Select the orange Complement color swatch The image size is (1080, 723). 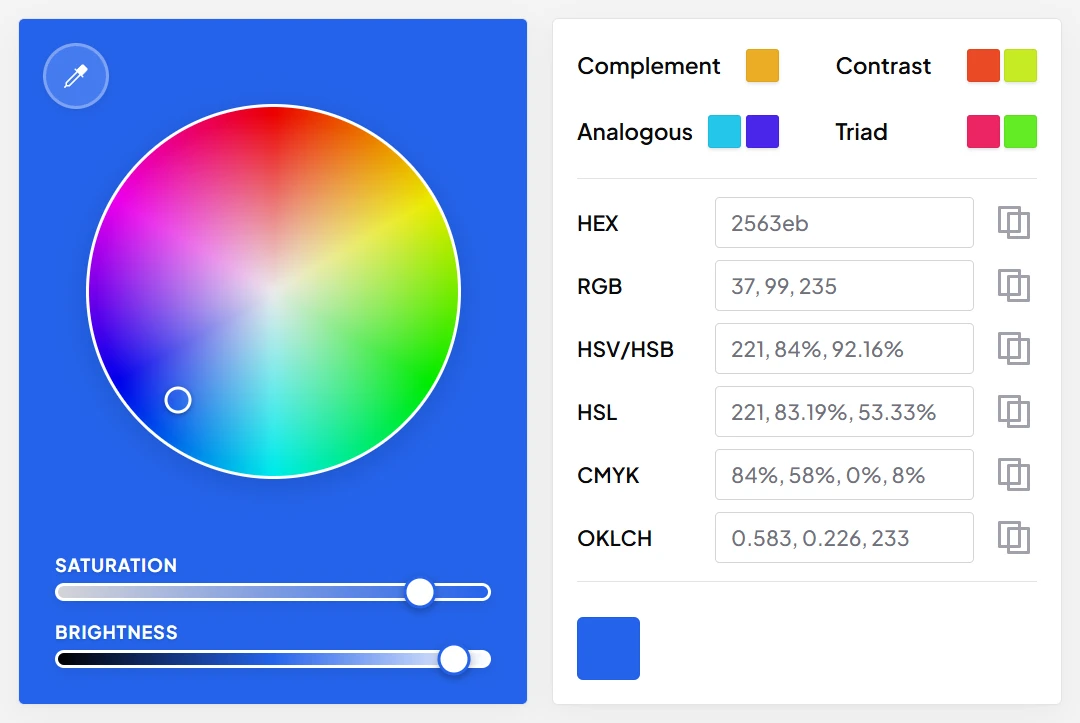pos(762,65)
